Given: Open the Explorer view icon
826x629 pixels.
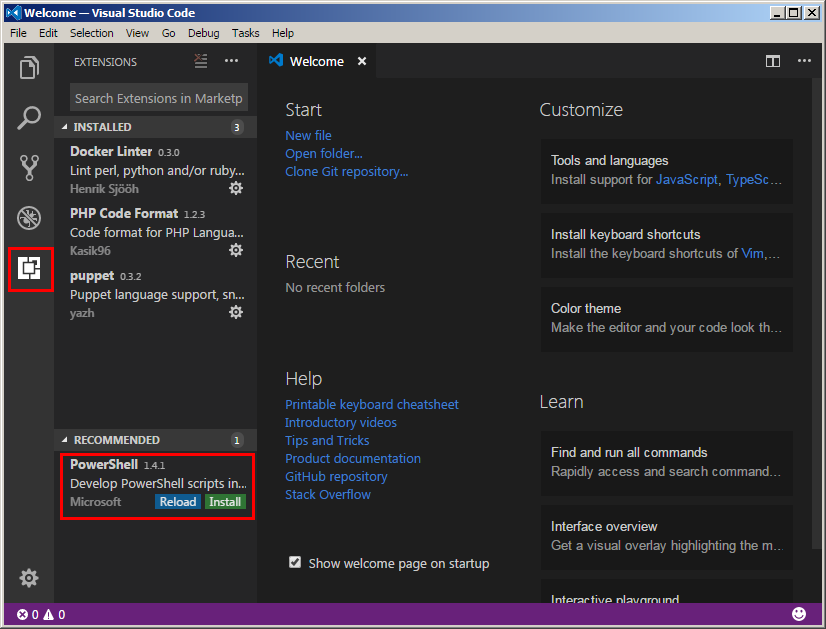Looking at the screenshot, I should point(28,68).
